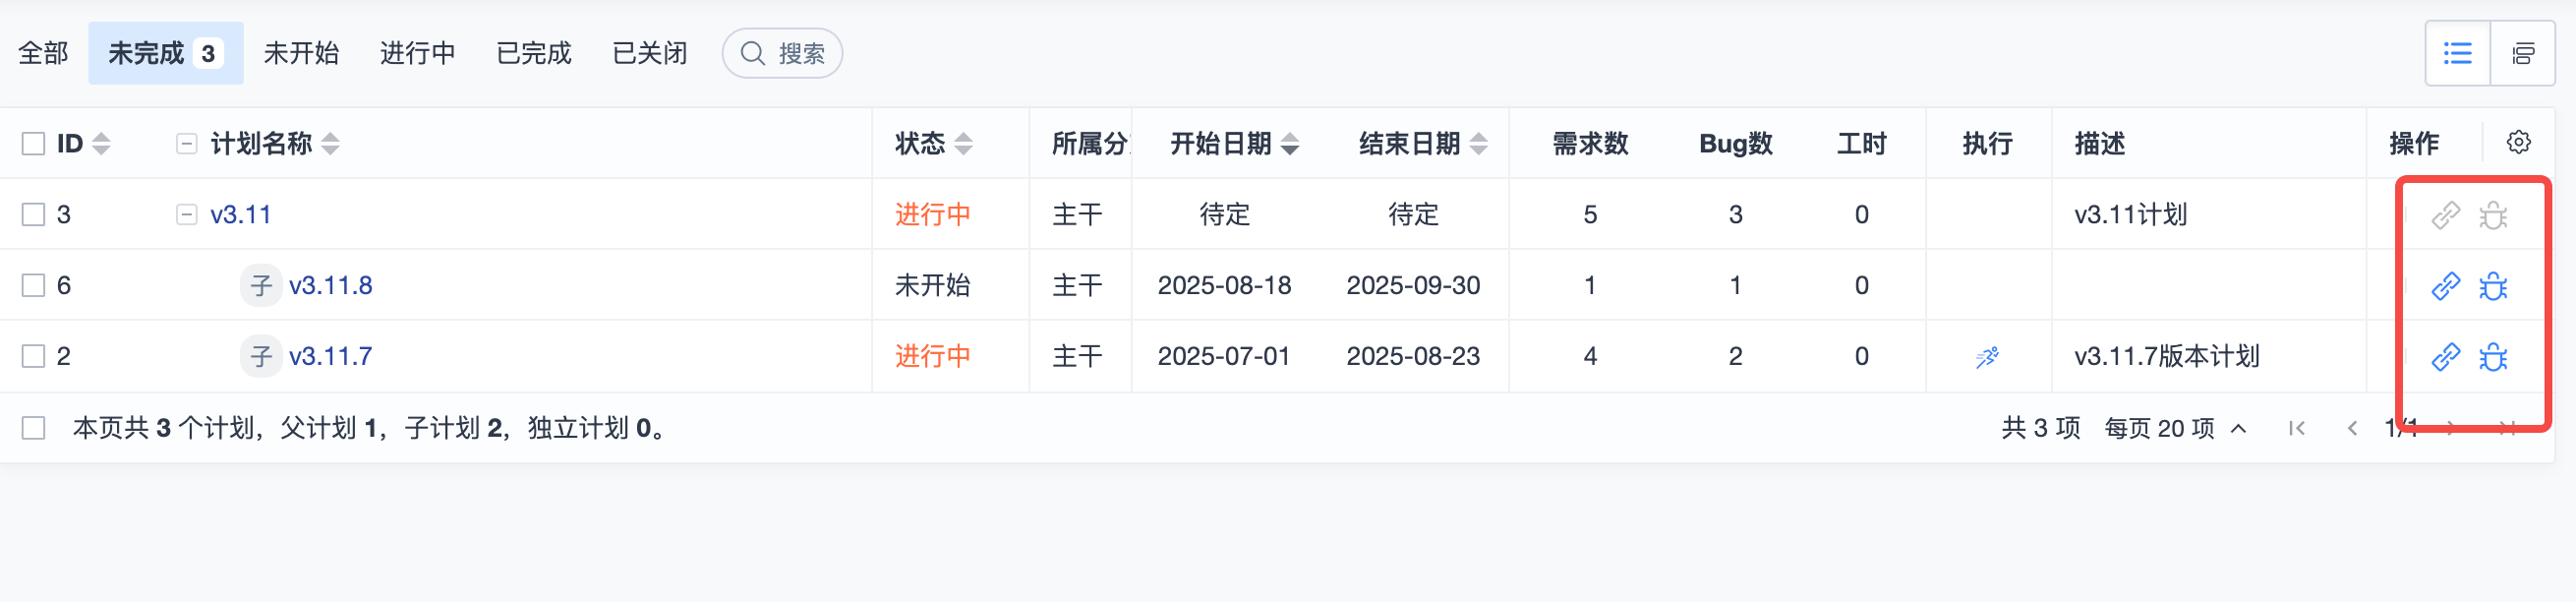Switch to the 已完成 tab
The image size is (2576, 602).
coord(533,53)
